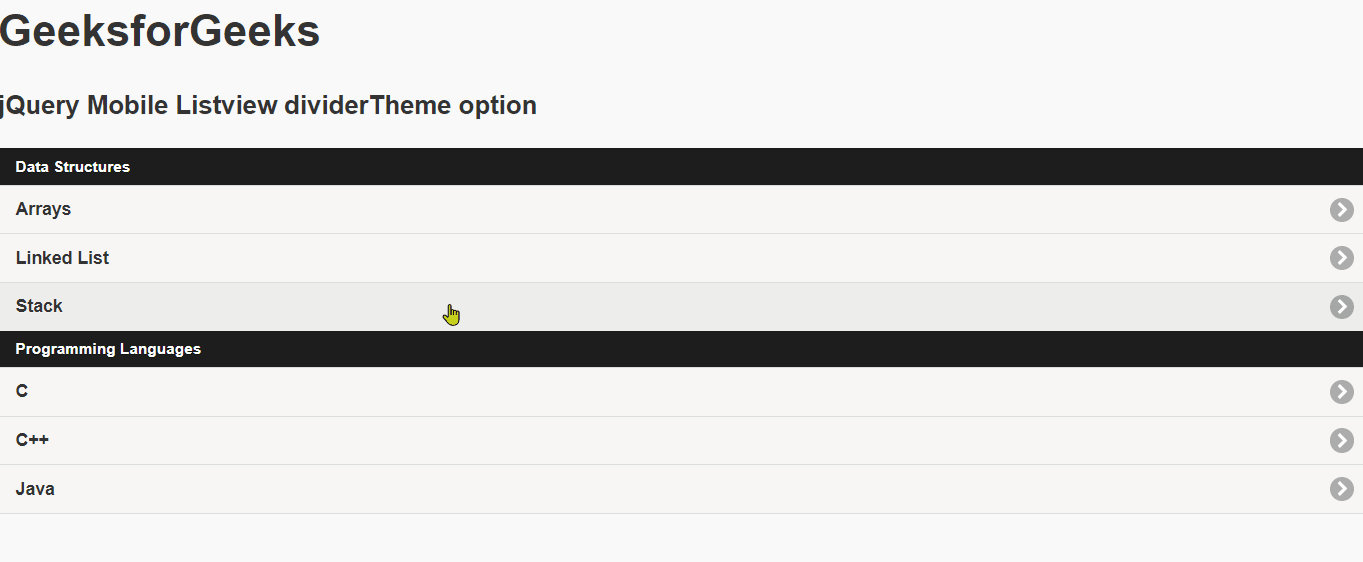The height and width of the screenshot is (562, 1363).
Task: Click the arrow icon on Arrays row
Action: pos(1341,210)
